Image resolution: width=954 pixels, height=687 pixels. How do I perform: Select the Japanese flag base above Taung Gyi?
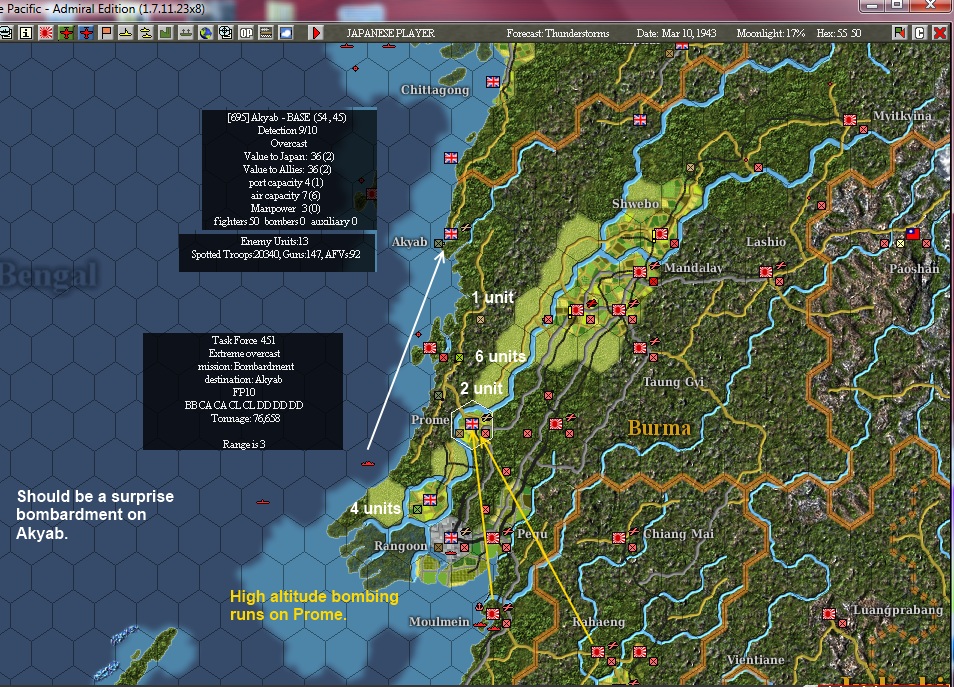[x=639, y=347]
